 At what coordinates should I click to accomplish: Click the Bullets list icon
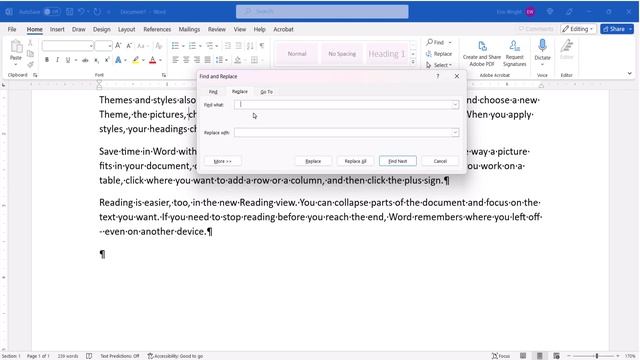[x=176, y=46]
